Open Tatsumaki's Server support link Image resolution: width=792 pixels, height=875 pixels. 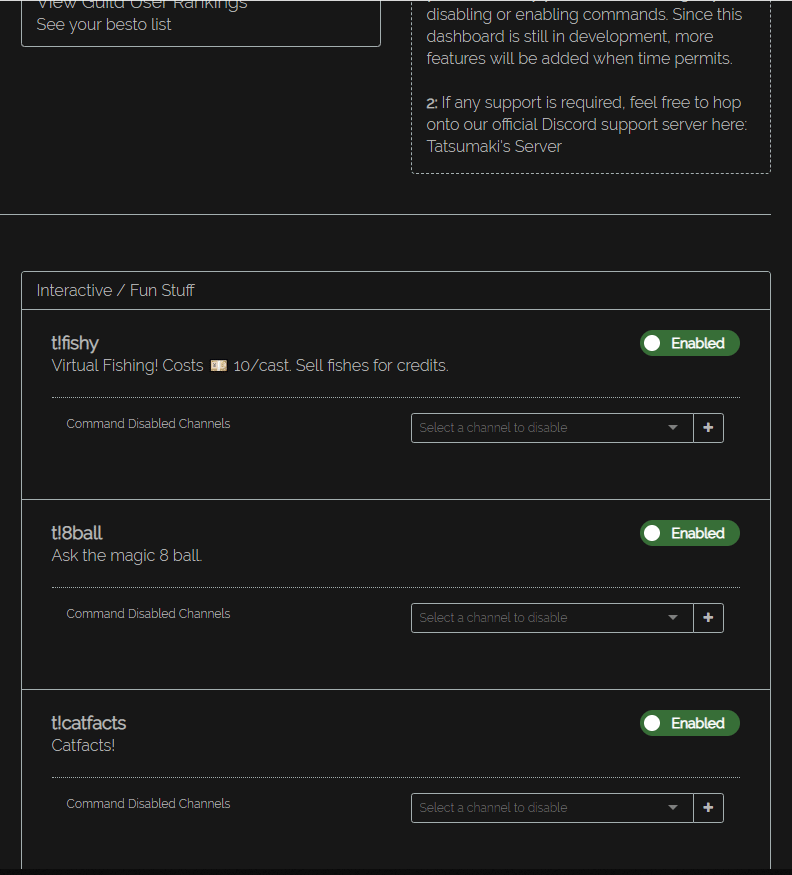(494, 147)
